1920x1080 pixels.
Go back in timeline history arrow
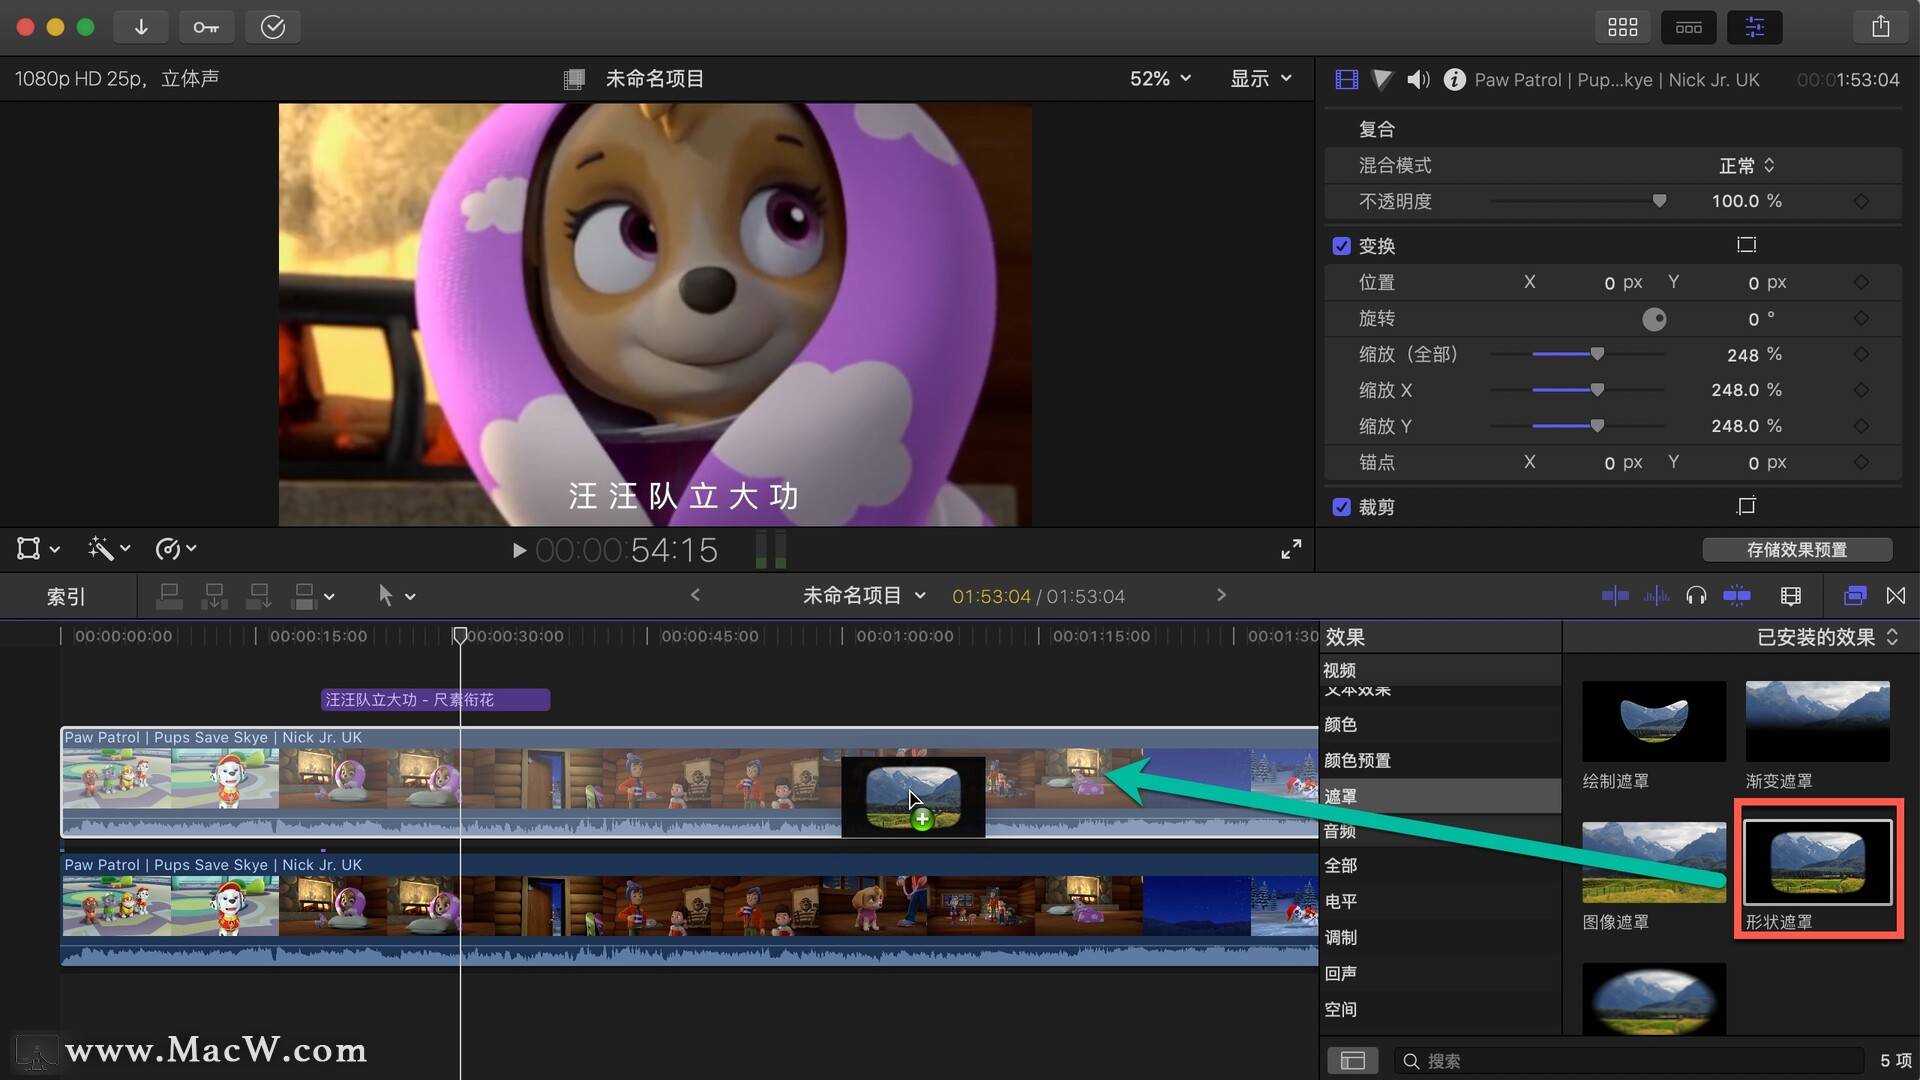(695, 595)
